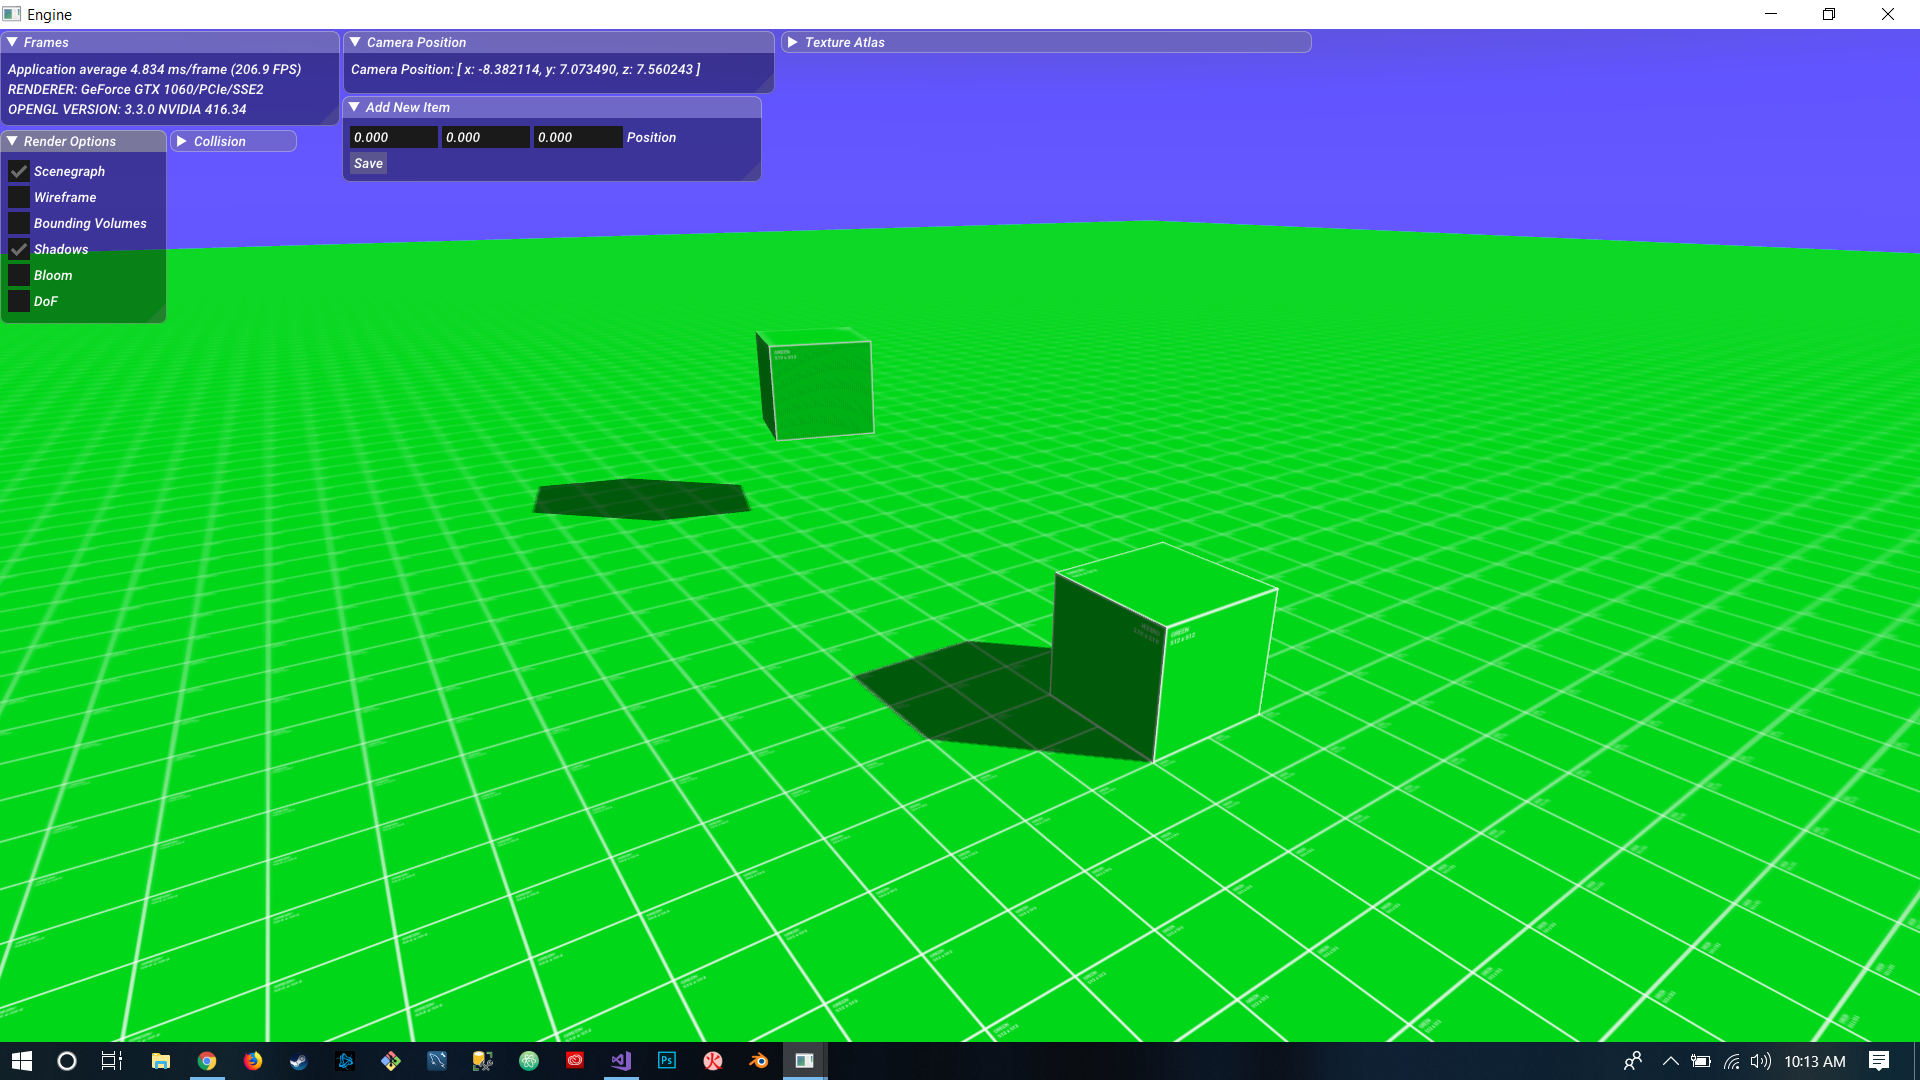Viewport: 1920px width, 1080px height.
Task: Open File Explorer from taskbar
Action: coord(161,1061)
